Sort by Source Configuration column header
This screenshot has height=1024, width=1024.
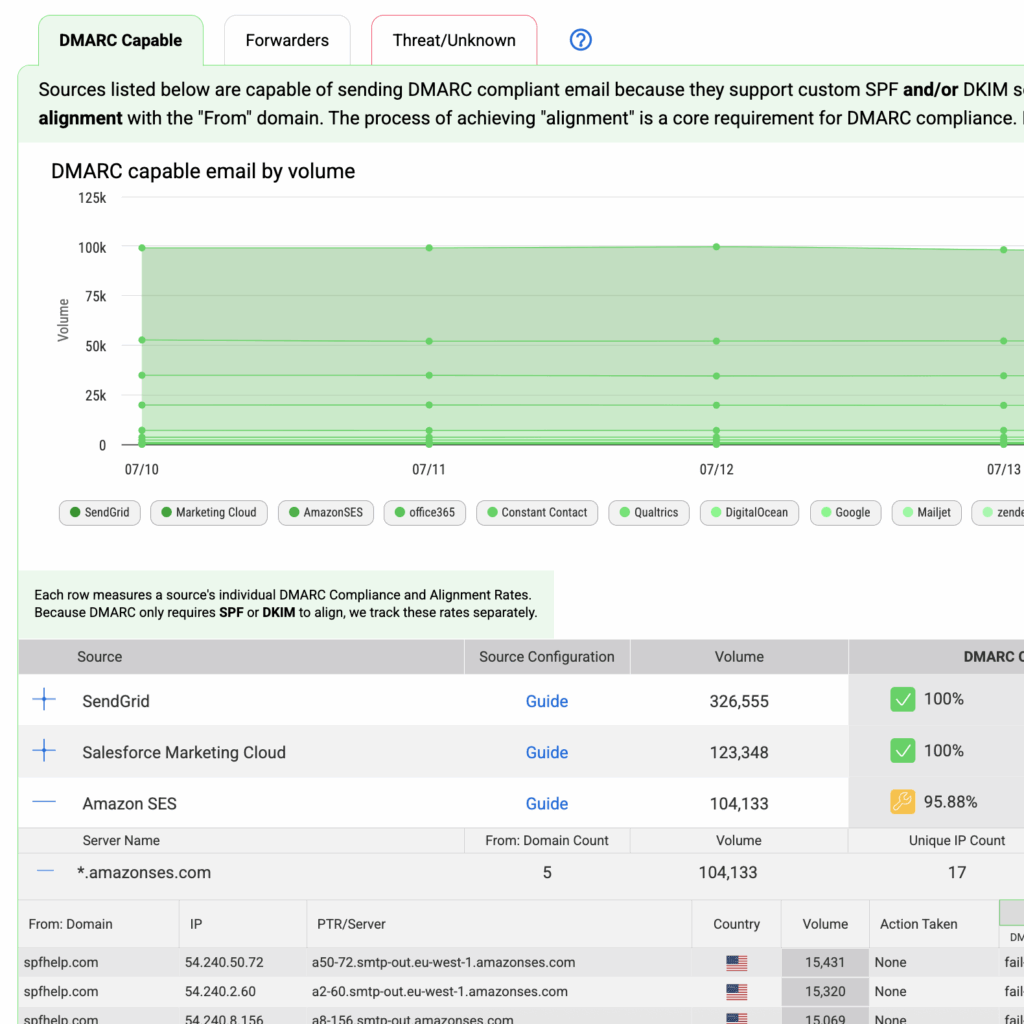pyautogui.click(x=547, y=657)
